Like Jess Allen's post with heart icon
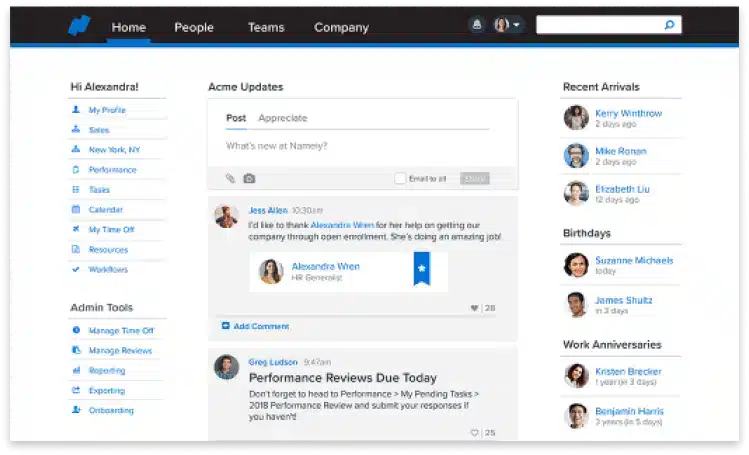The image size is (749, 455). pos(474,308)
